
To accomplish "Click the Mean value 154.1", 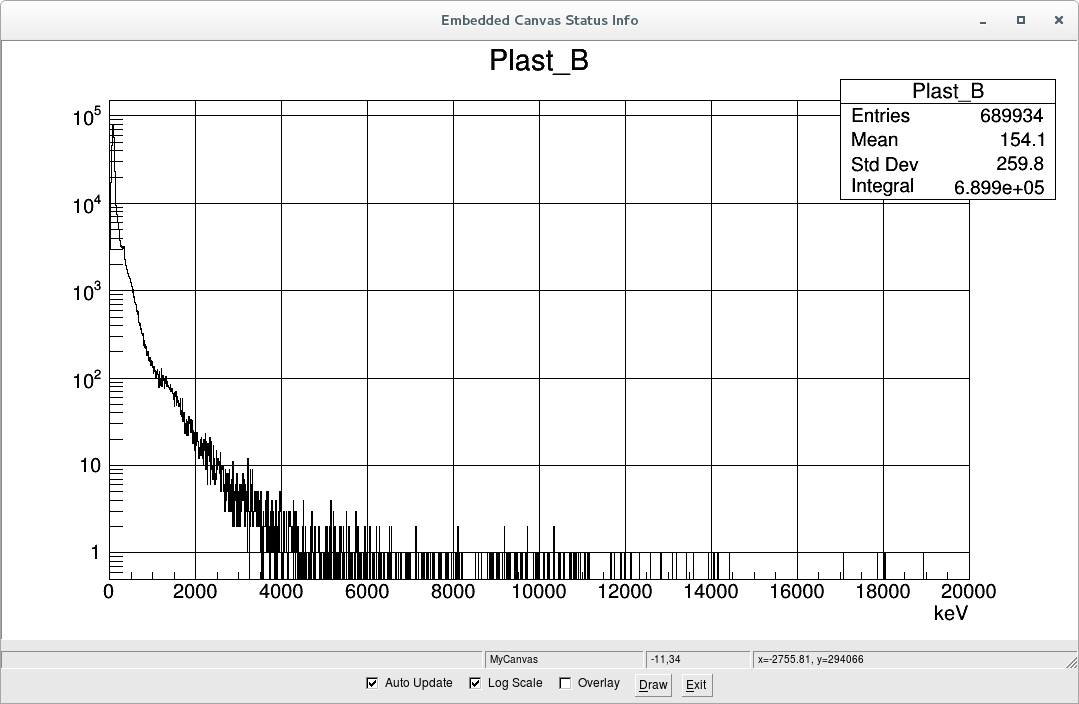I will (1022, 140).
